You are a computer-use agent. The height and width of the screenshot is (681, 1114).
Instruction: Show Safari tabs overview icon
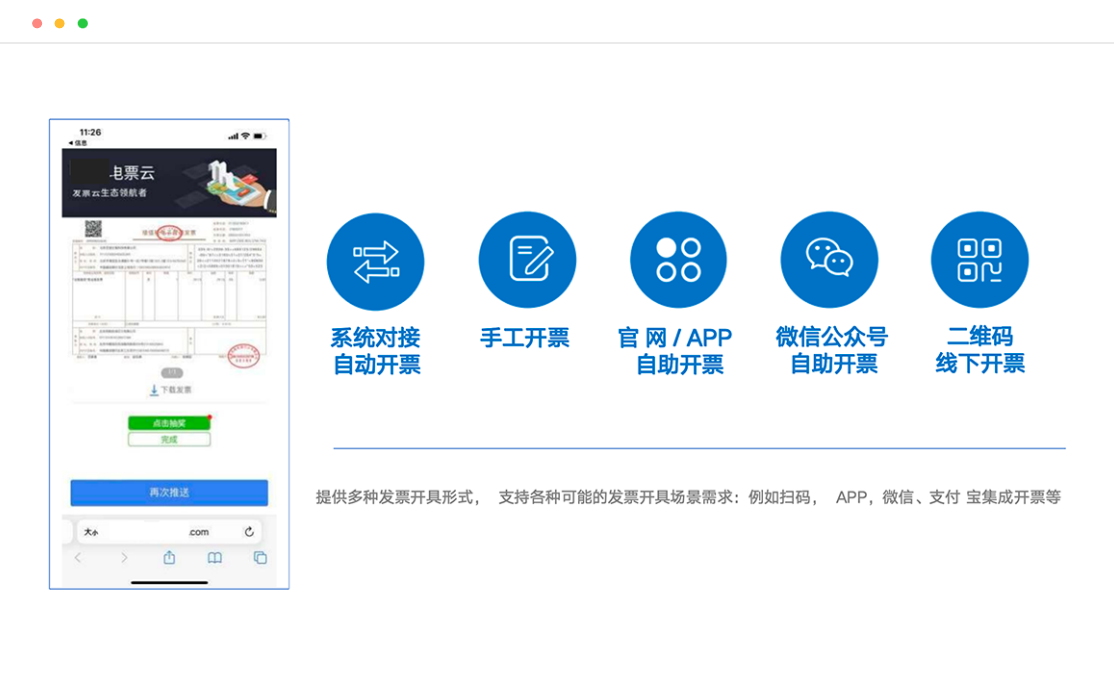260,558
